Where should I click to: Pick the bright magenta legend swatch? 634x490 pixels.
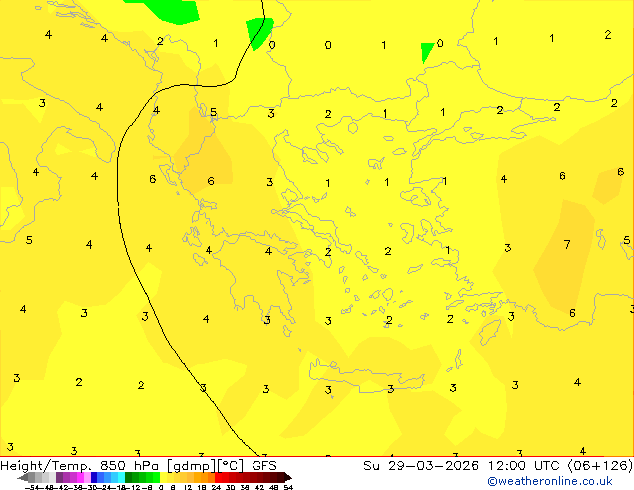pyautogui.click(x=80, y=477)
